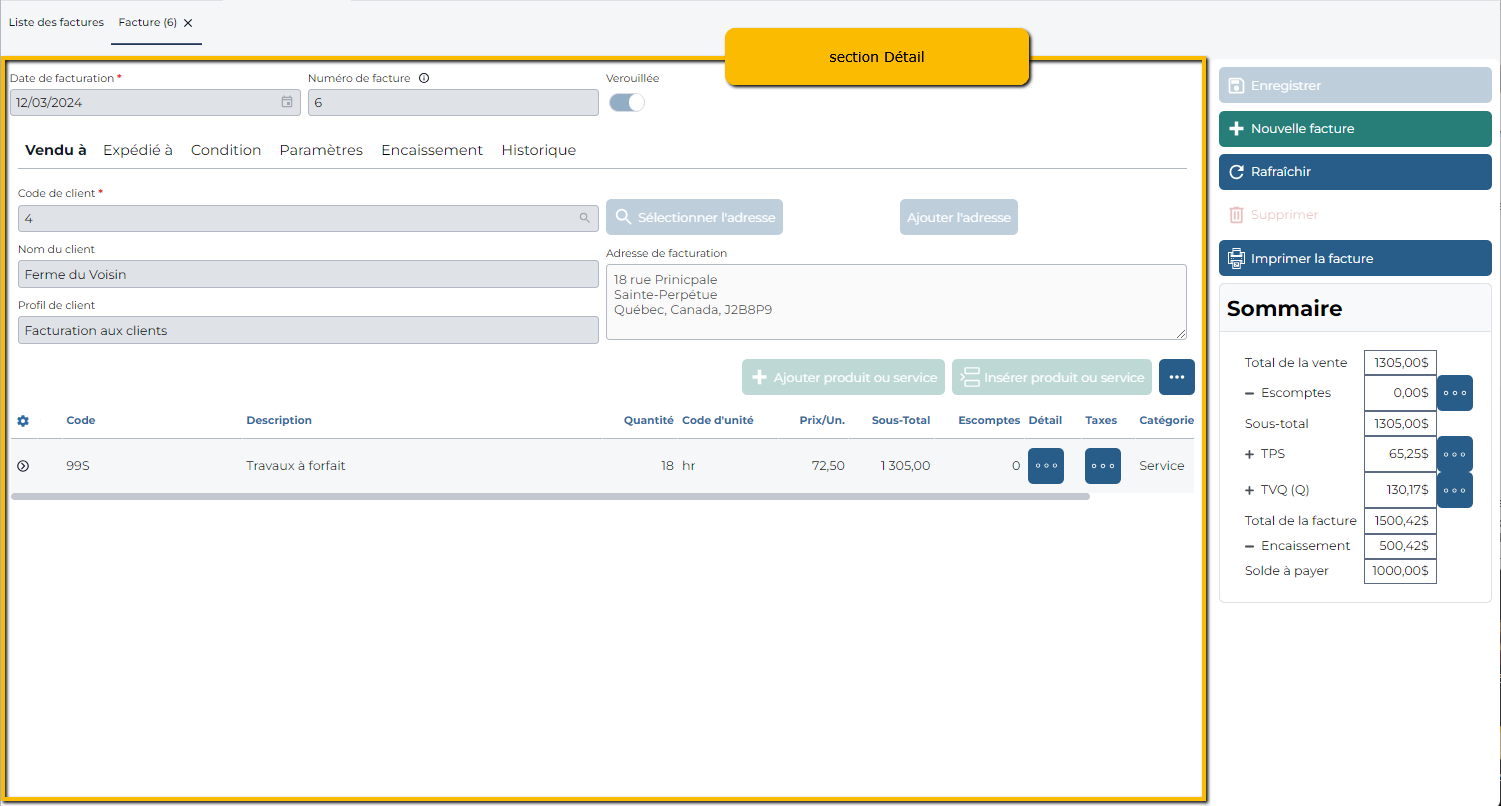The height and width of the screenshot is (806, 1501).
Task: Click the Numéro de facture field
Action: point(453,102)
